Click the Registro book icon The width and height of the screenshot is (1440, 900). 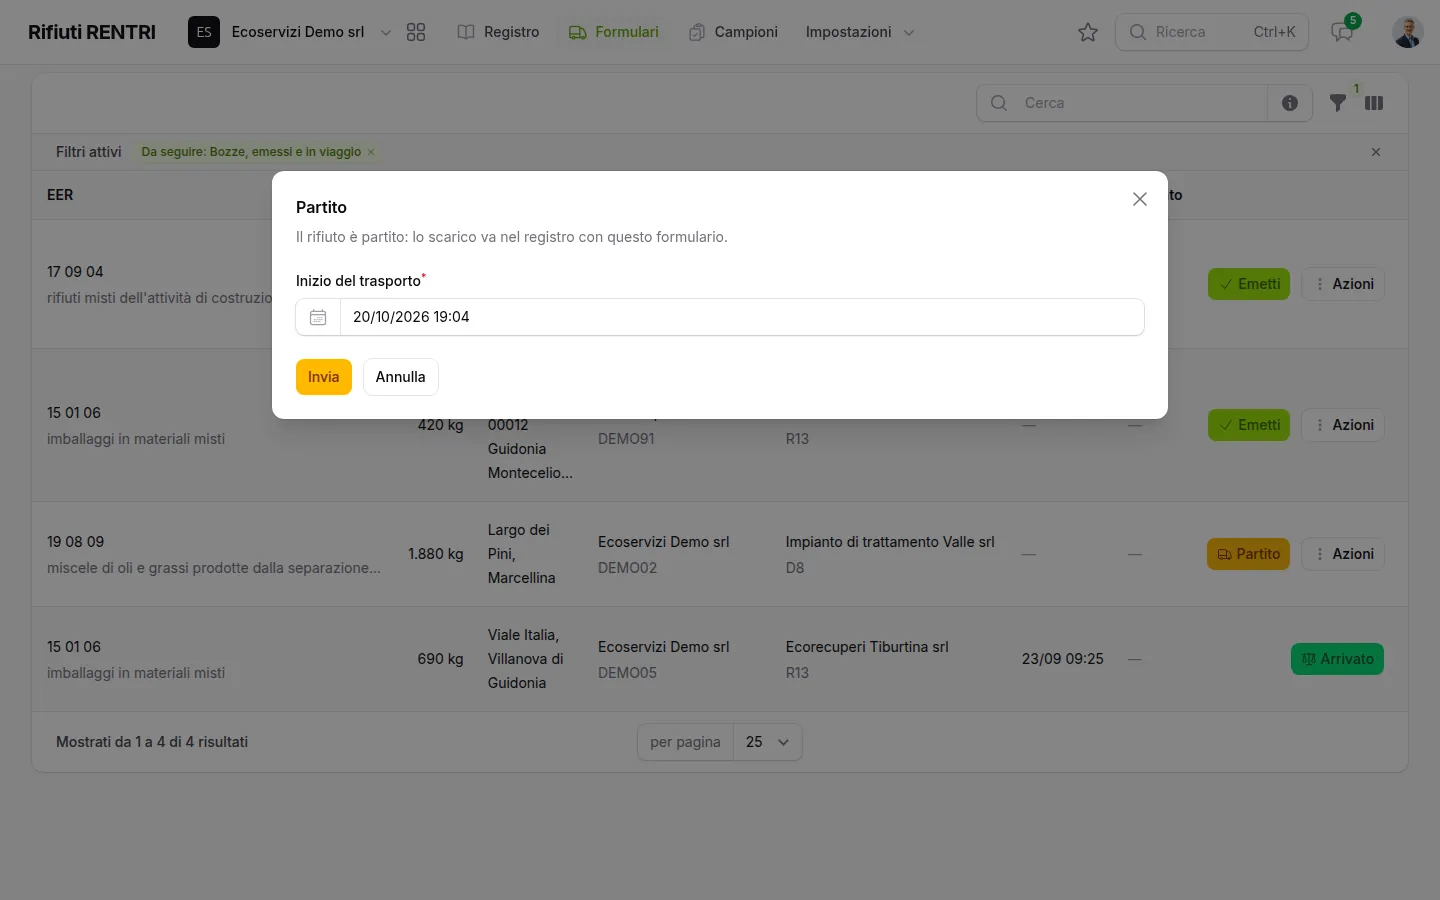pos(466,32)
